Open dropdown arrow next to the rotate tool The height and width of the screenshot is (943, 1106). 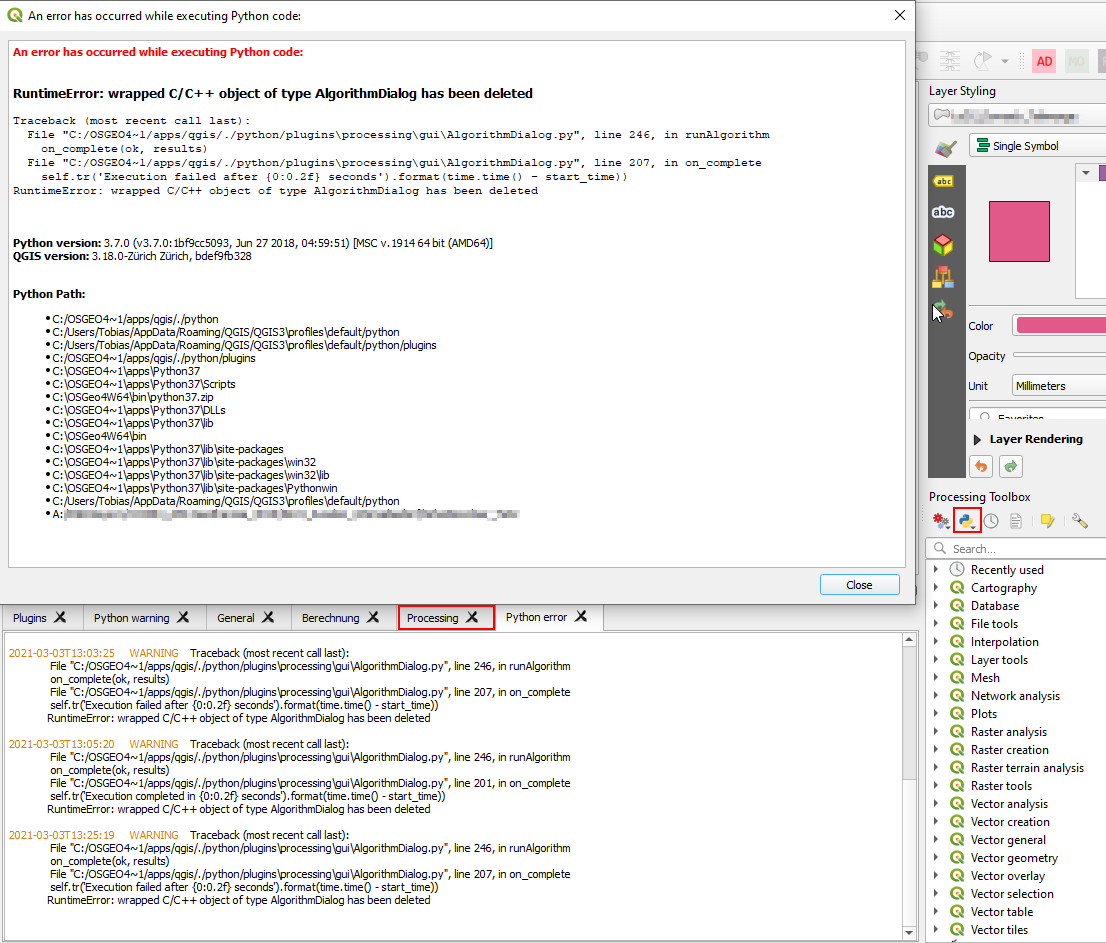(x=1004, y=61)
